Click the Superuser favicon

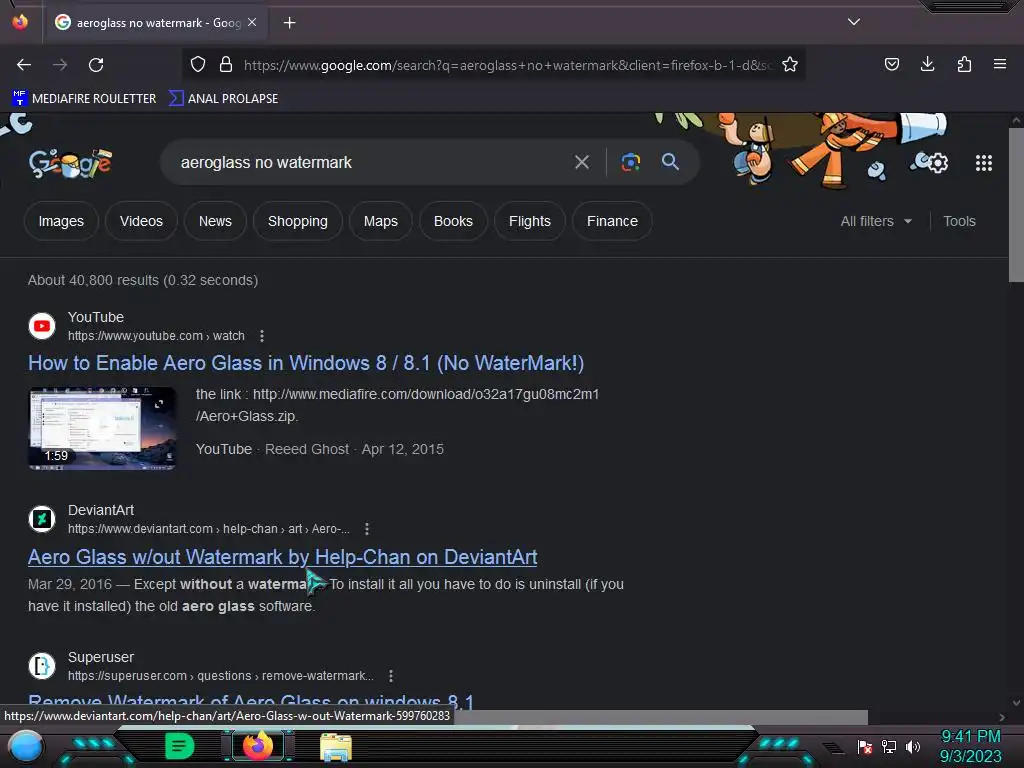[x=42, y=666]
